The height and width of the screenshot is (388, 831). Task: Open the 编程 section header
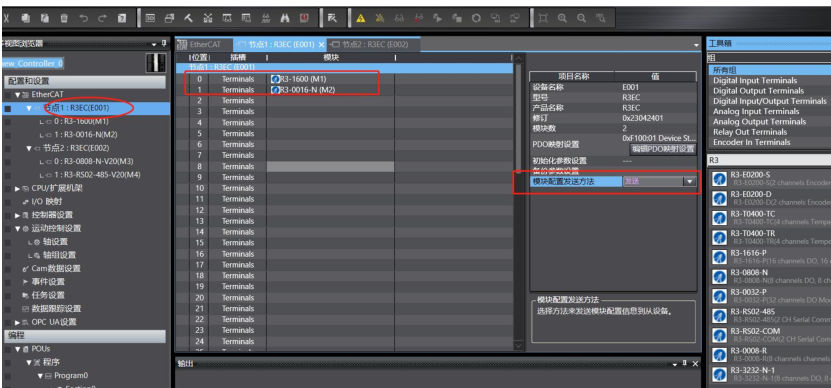pos(85,336)
